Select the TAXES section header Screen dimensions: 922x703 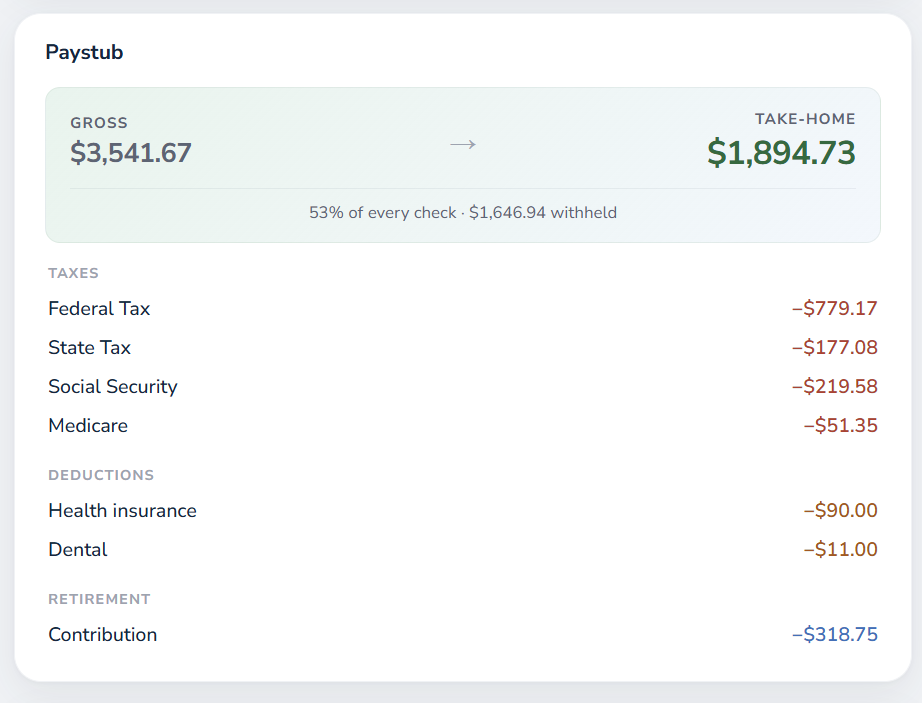coord(73,273)
